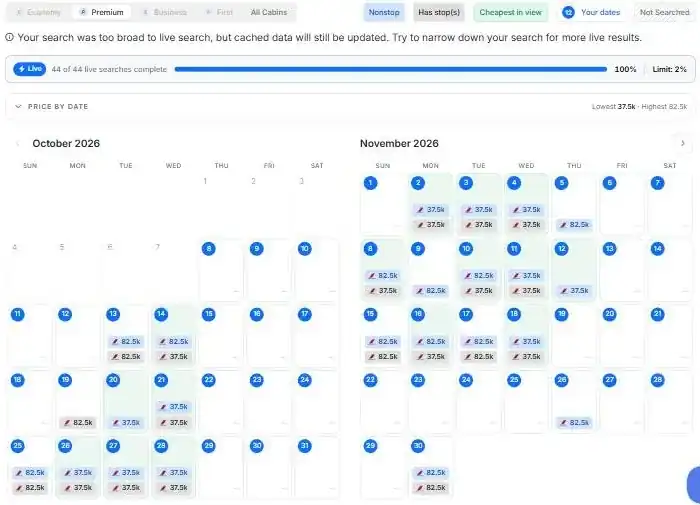This screenshot has width=700, height=505.
Task: Switch to the Economy cabin tab
Action: coord(38,12)
